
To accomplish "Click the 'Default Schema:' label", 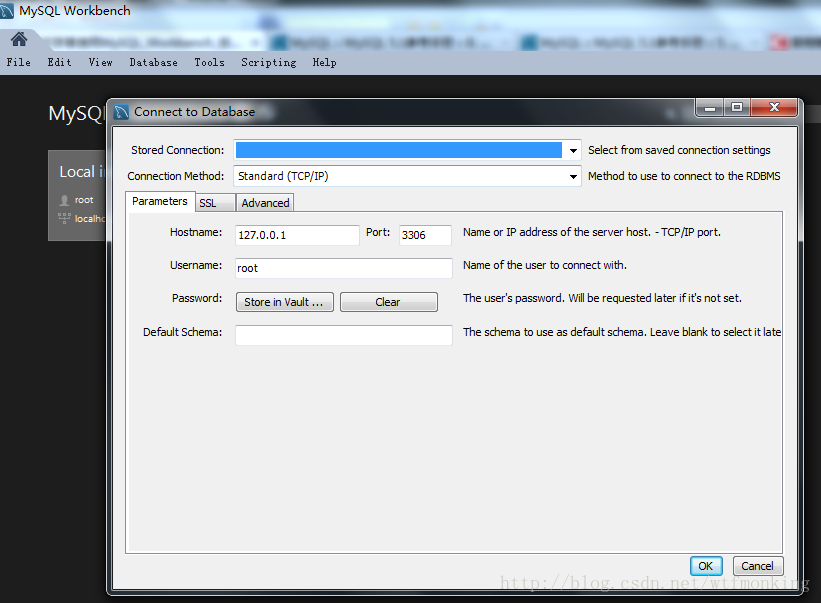I will pyautogui.click(x=182, y=332).
